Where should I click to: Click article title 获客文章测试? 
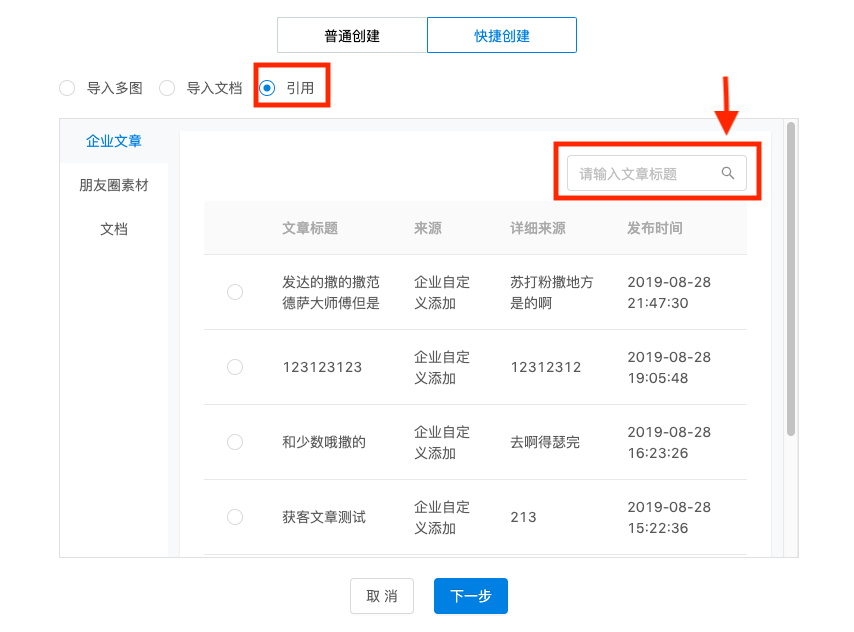[x=324, y=517]
